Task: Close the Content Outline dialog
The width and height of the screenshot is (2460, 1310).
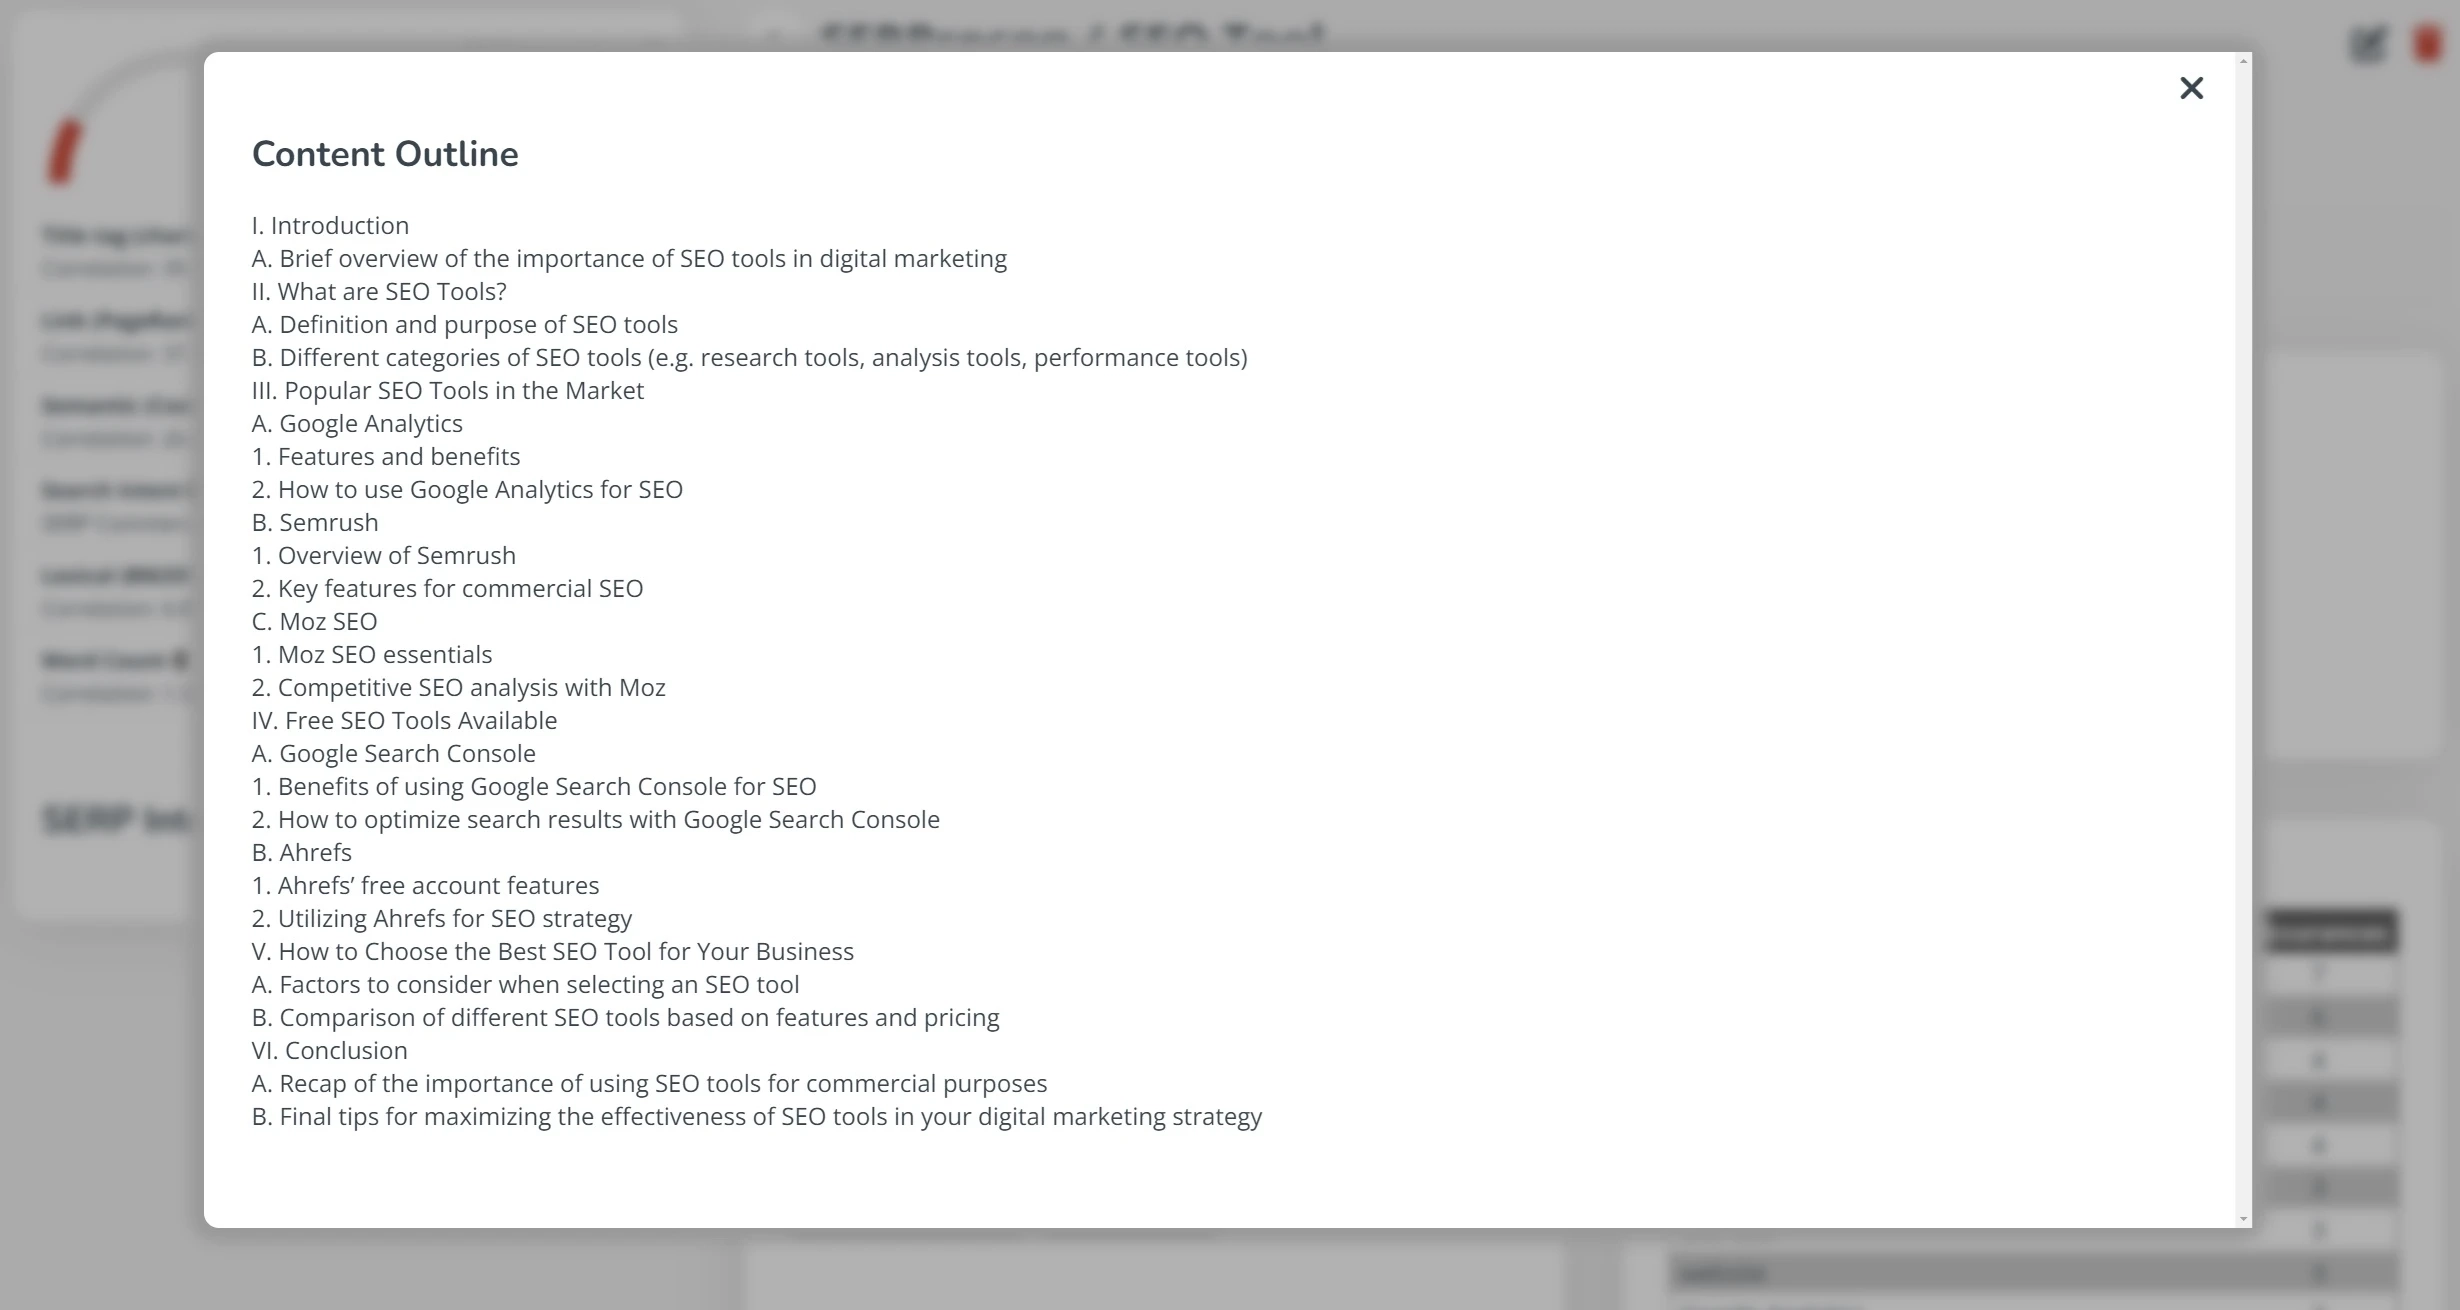Action: (x=2191, y=88)
